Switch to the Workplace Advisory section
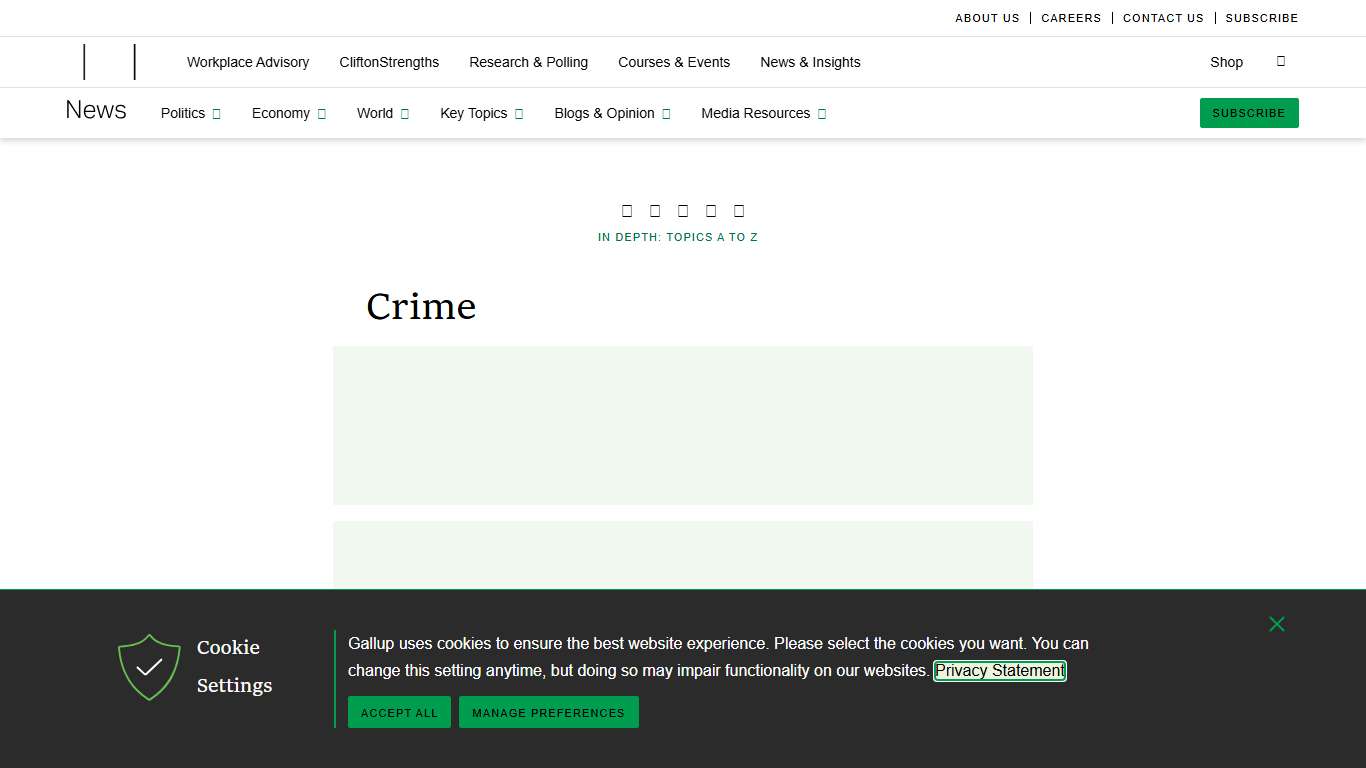Screen dimensions: 1366x768 pyautogui.click(x=247, y=62)
